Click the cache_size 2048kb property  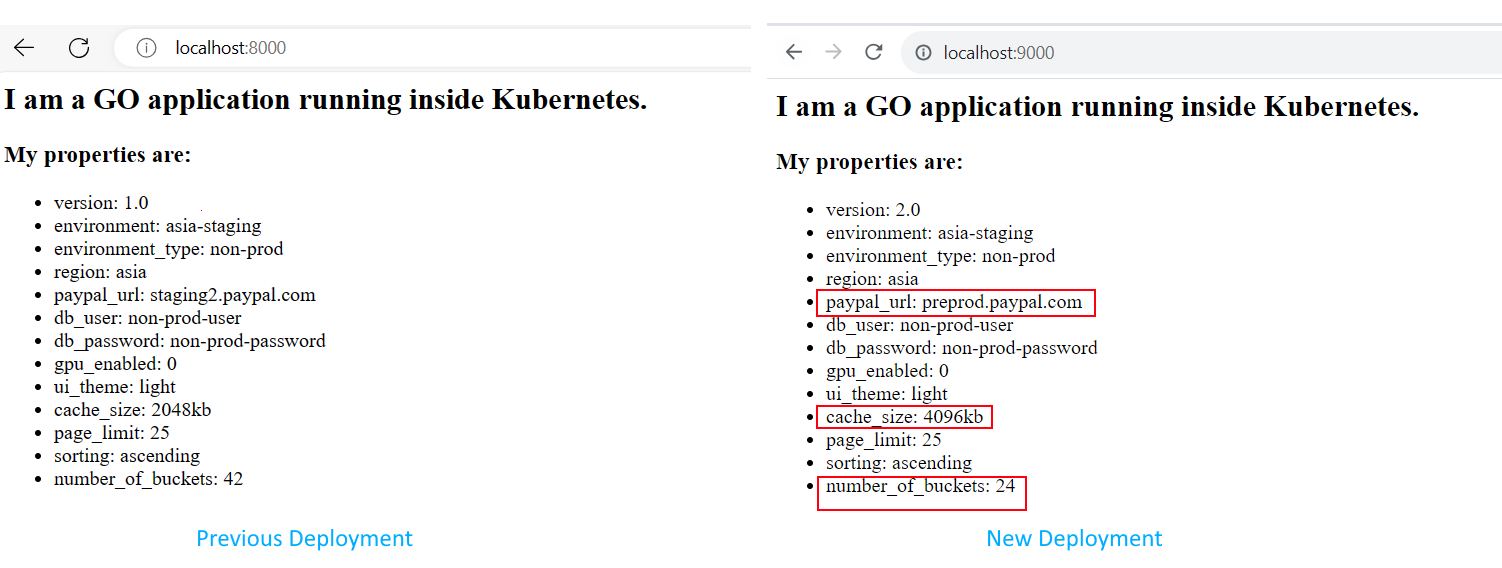click(133, 410)
